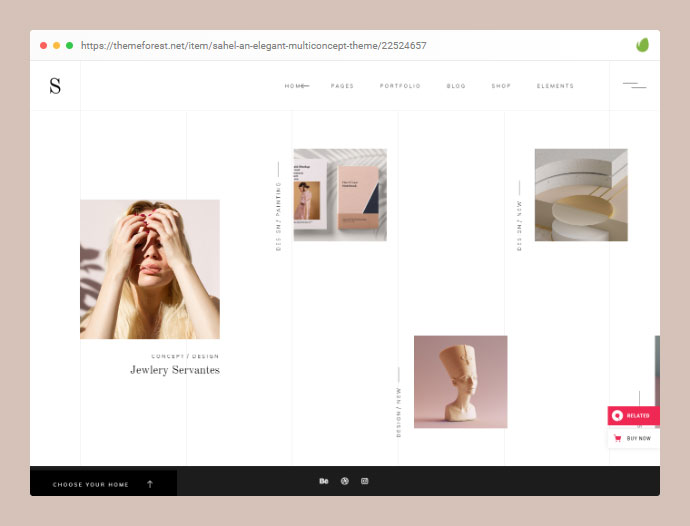Screen dimensions: 690x526
Task: Click the red close window dot
Action: (43, 45)
